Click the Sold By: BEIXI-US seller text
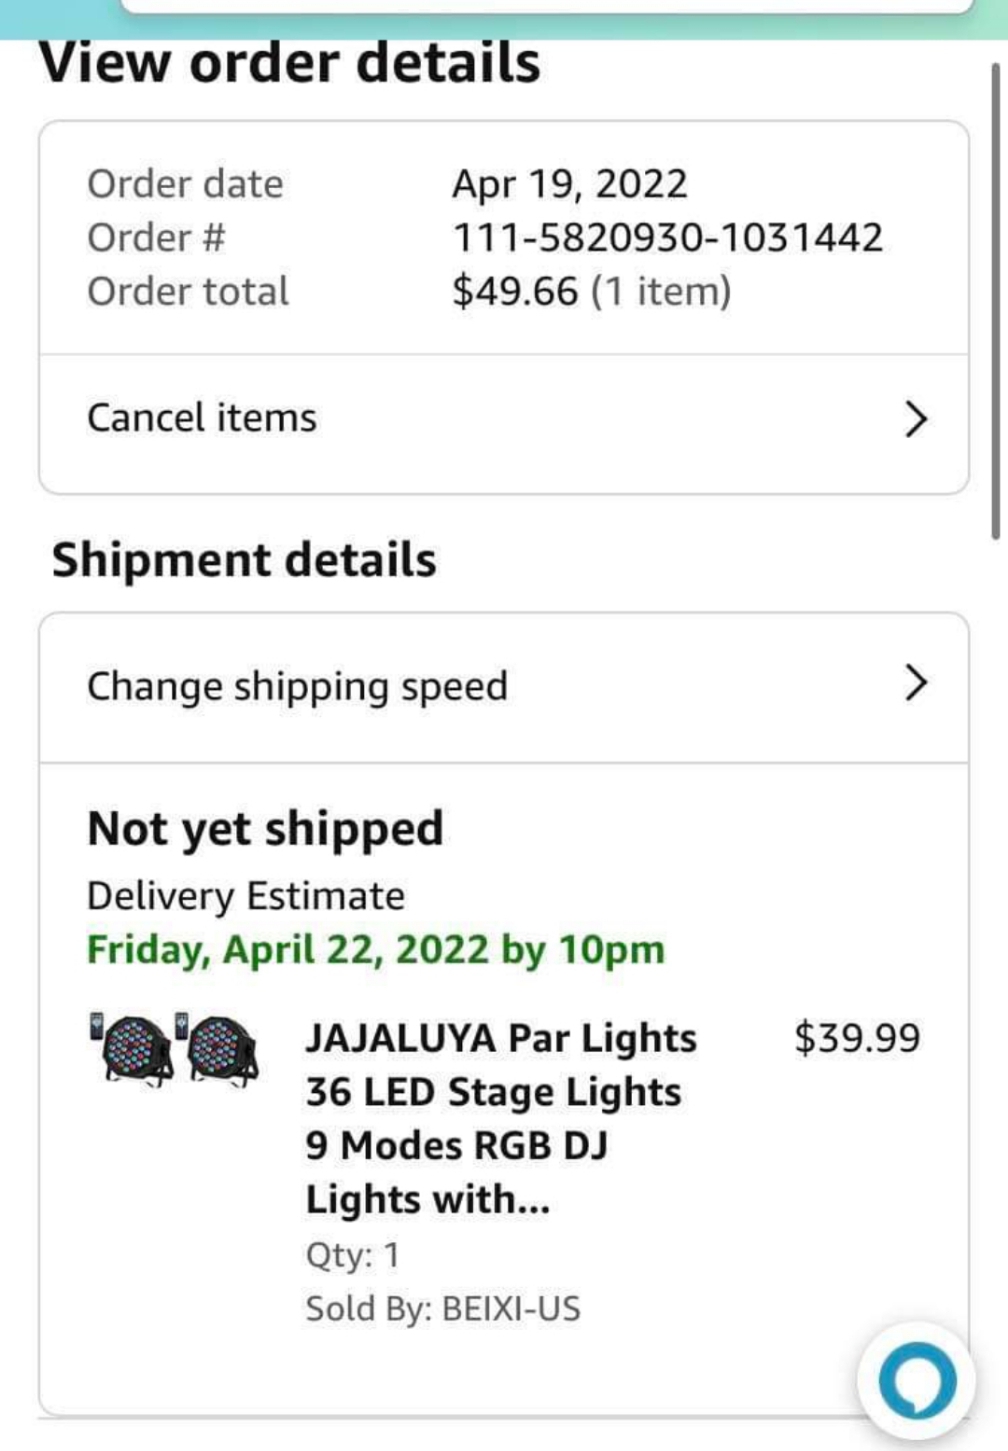 coord(442,1309)
